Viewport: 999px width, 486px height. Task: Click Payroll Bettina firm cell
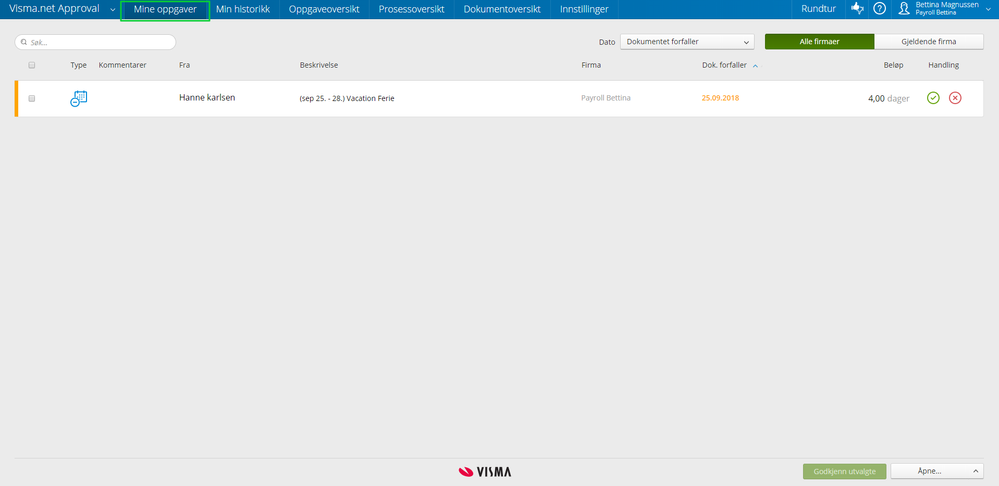606,98
